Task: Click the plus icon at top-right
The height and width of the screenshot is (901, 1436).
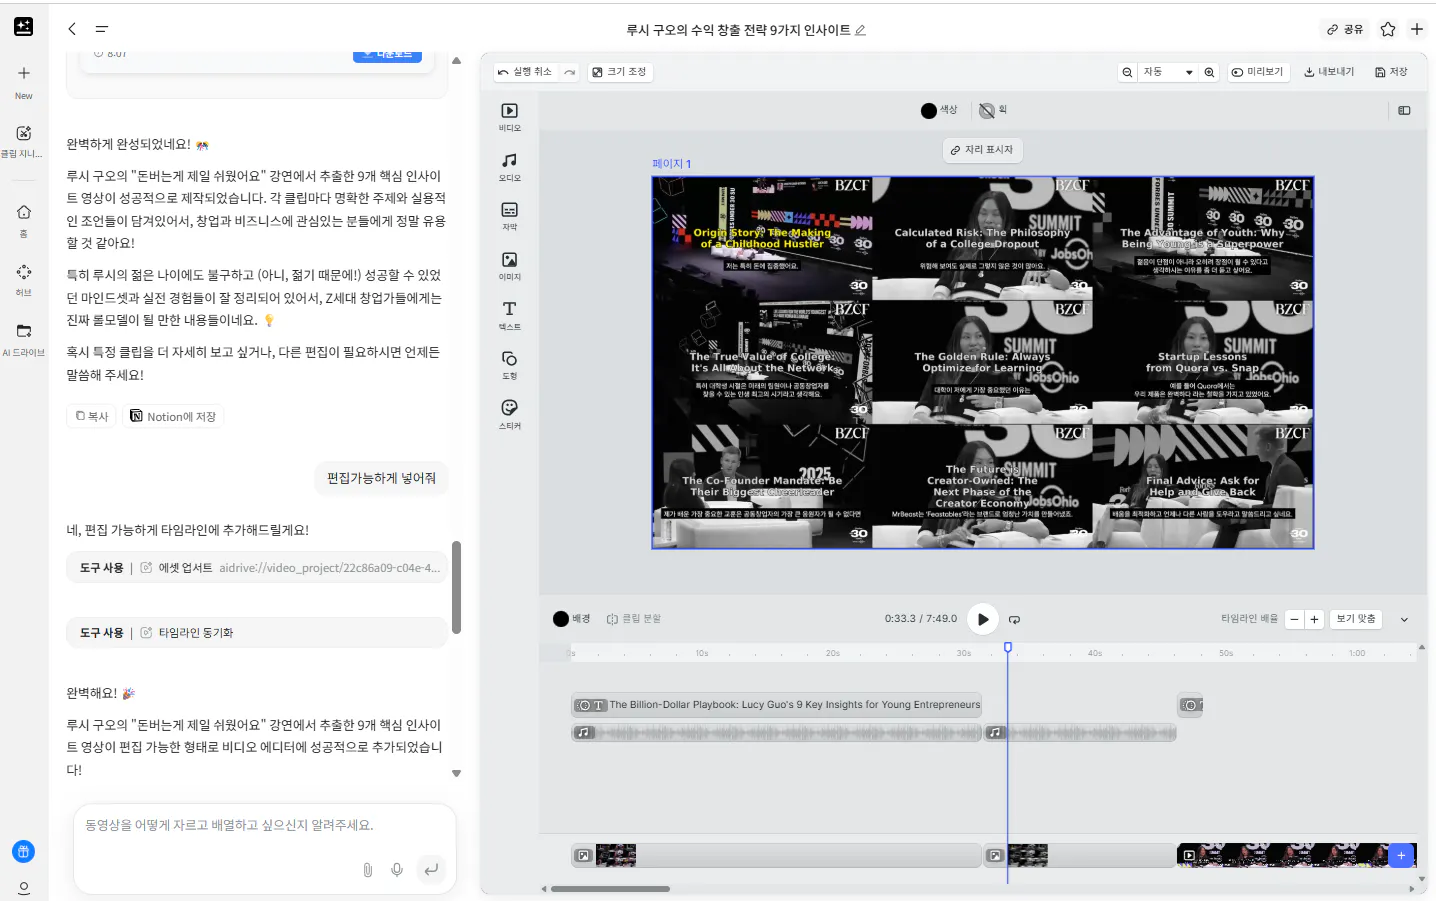Action: coord(1417,29)
